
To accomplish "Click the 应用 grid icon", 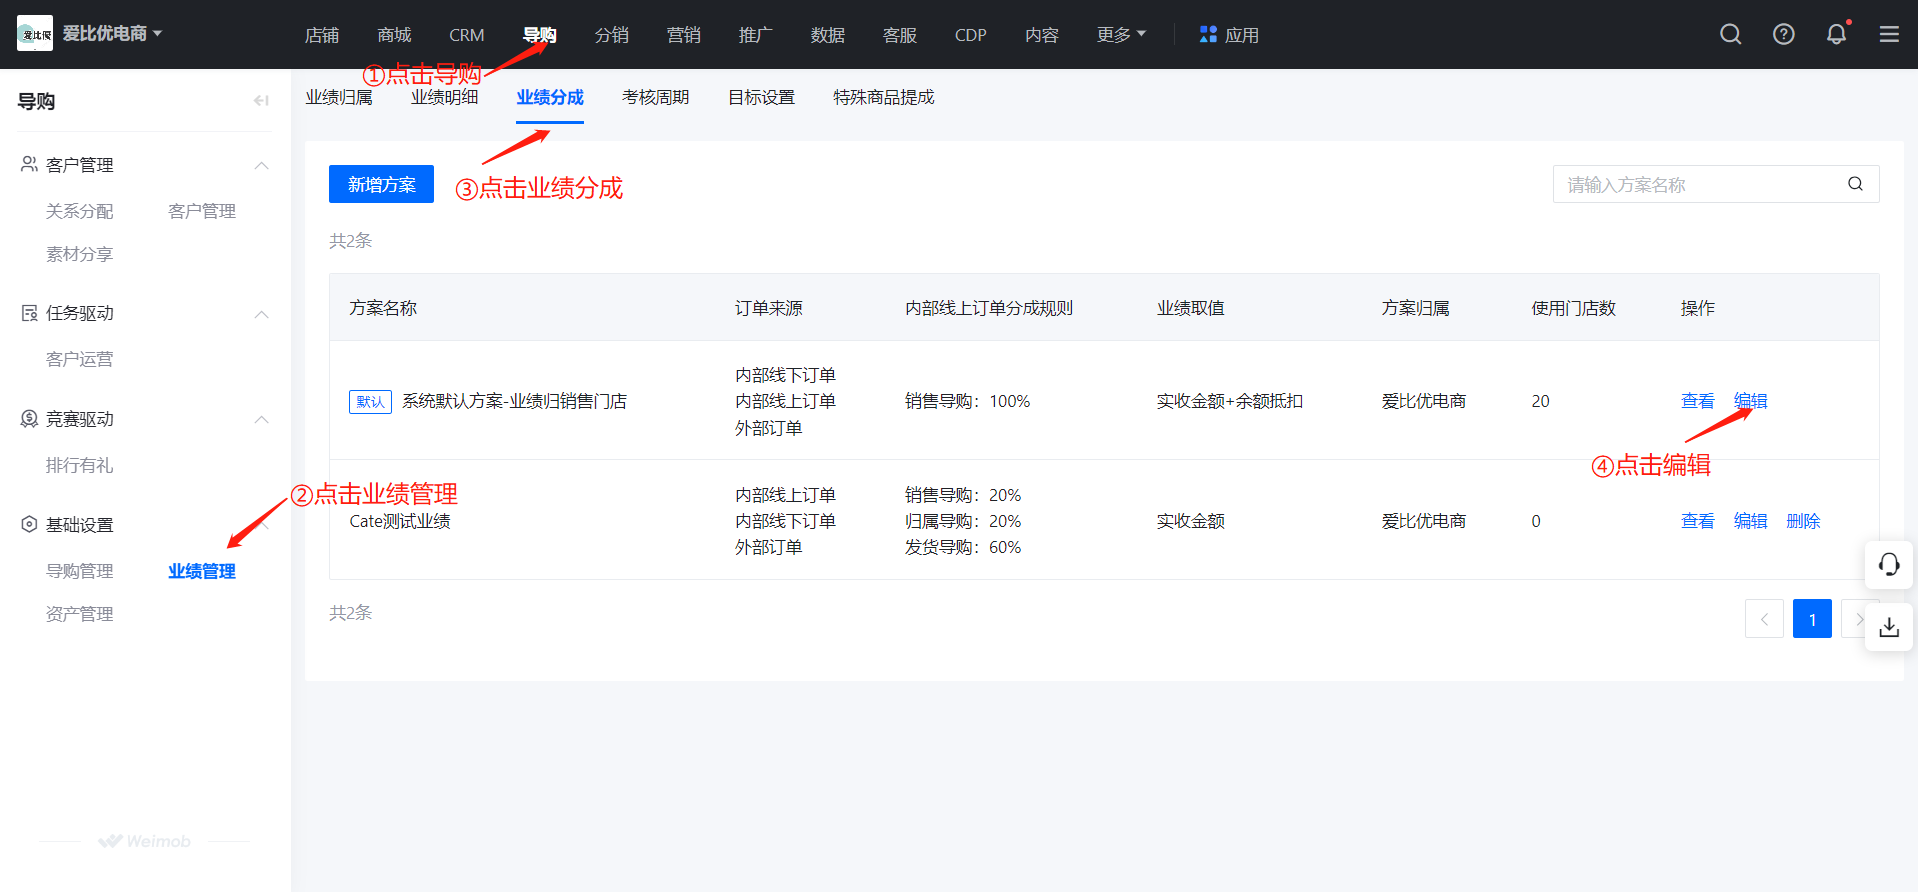I will 1208,34.
